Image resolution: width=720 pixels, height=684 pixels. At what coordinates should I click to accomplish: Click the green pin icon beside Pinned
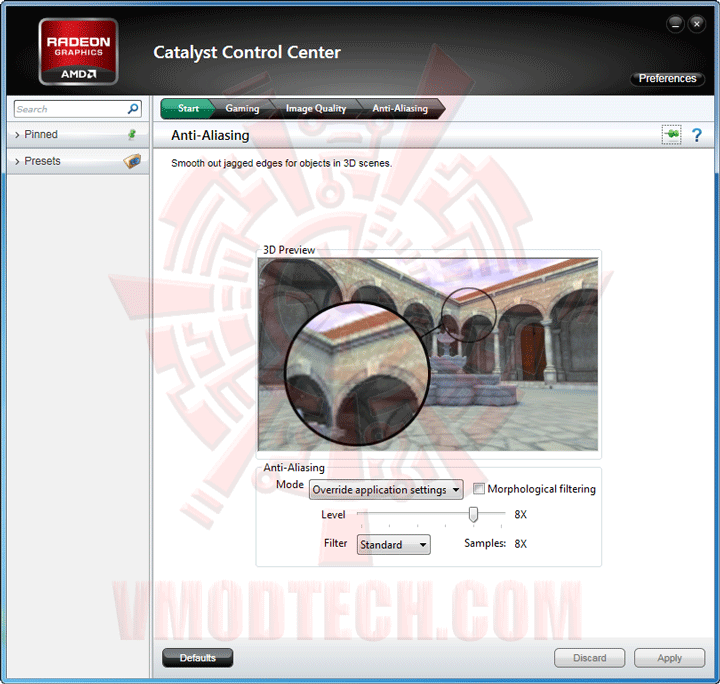click(132, 134)
